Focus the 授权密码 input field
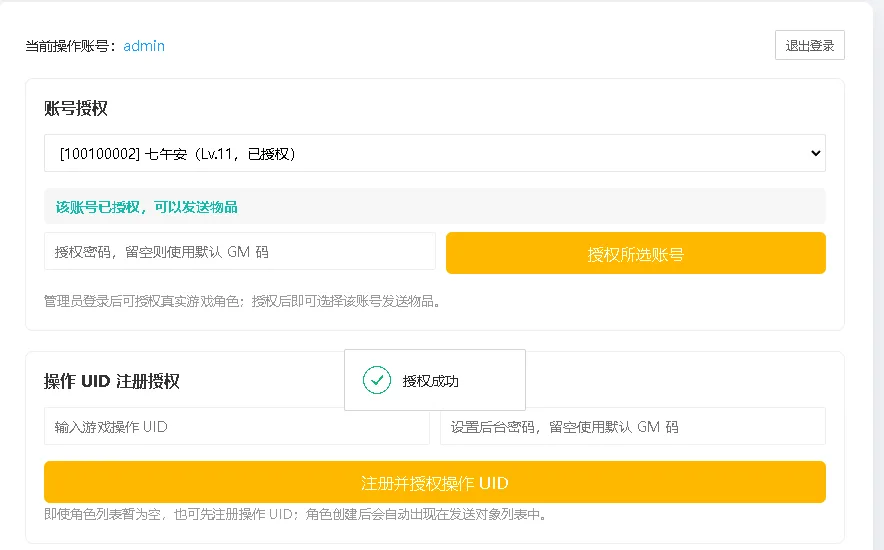The height and width of the screenshot is (550, 884). pyautogui.click(x=240, y=251)
